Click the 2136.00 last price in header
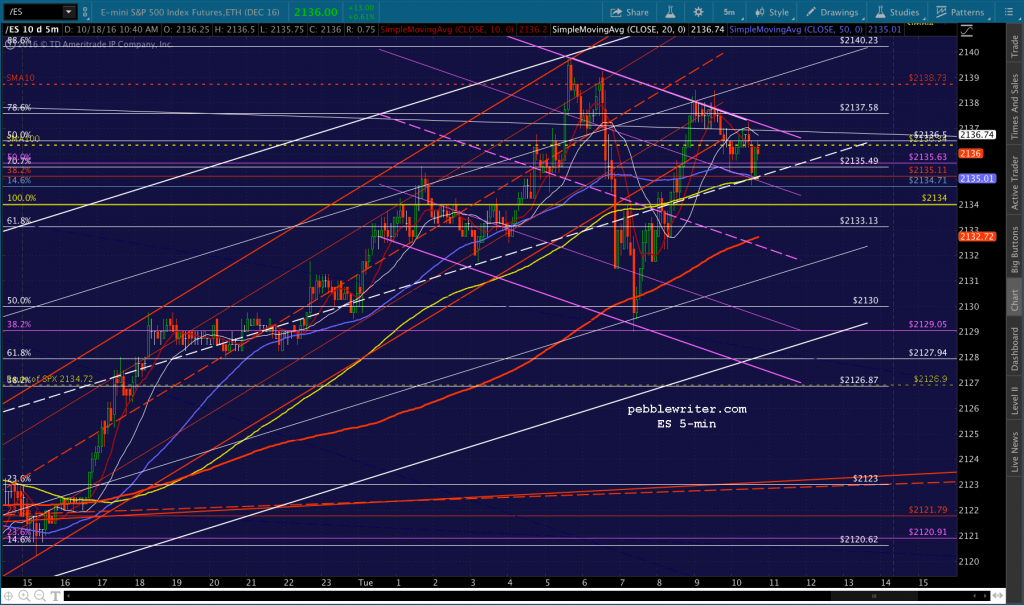Image resolution: width=1024 pixels, height=605 pixels. point(315,12)
